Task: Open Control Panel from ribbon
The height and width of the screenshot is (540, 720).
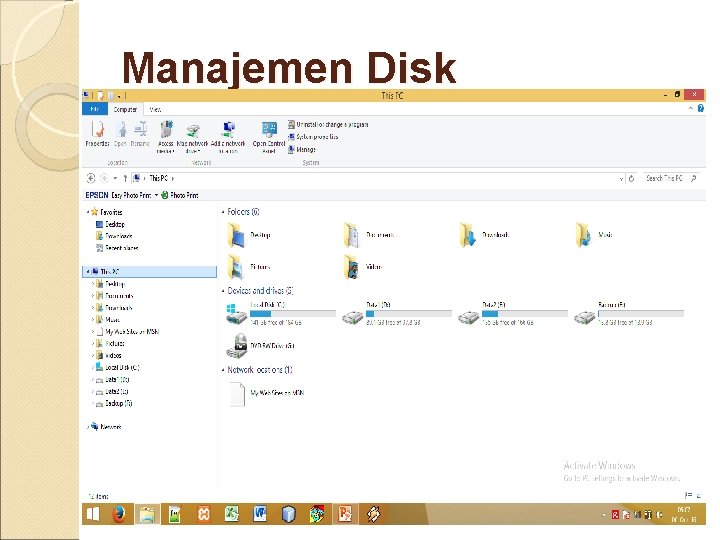Action: [x=269, y=137]
